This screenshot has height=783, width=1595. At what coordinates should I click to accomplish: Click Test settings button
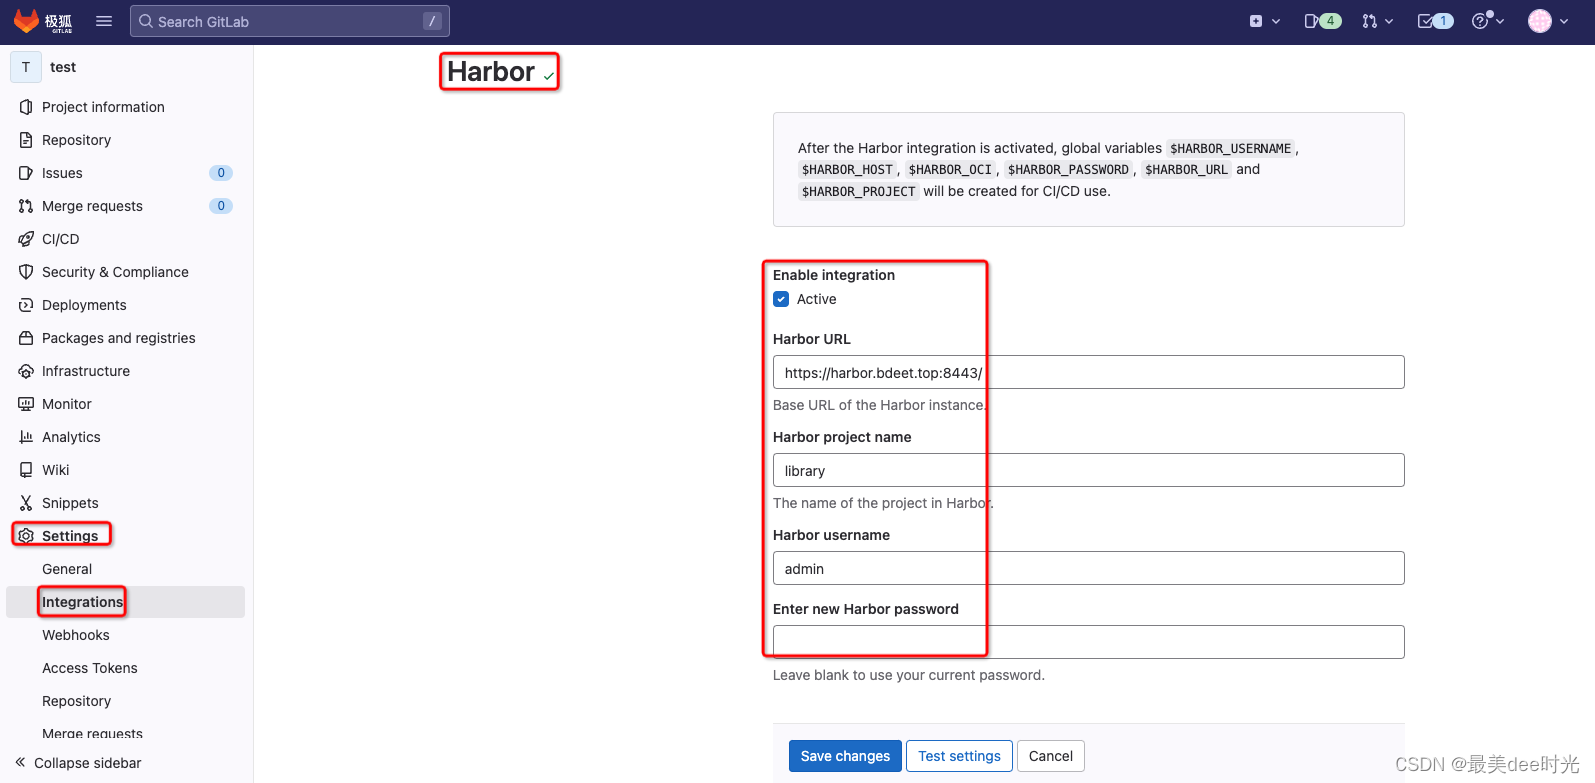pos(959,756)
